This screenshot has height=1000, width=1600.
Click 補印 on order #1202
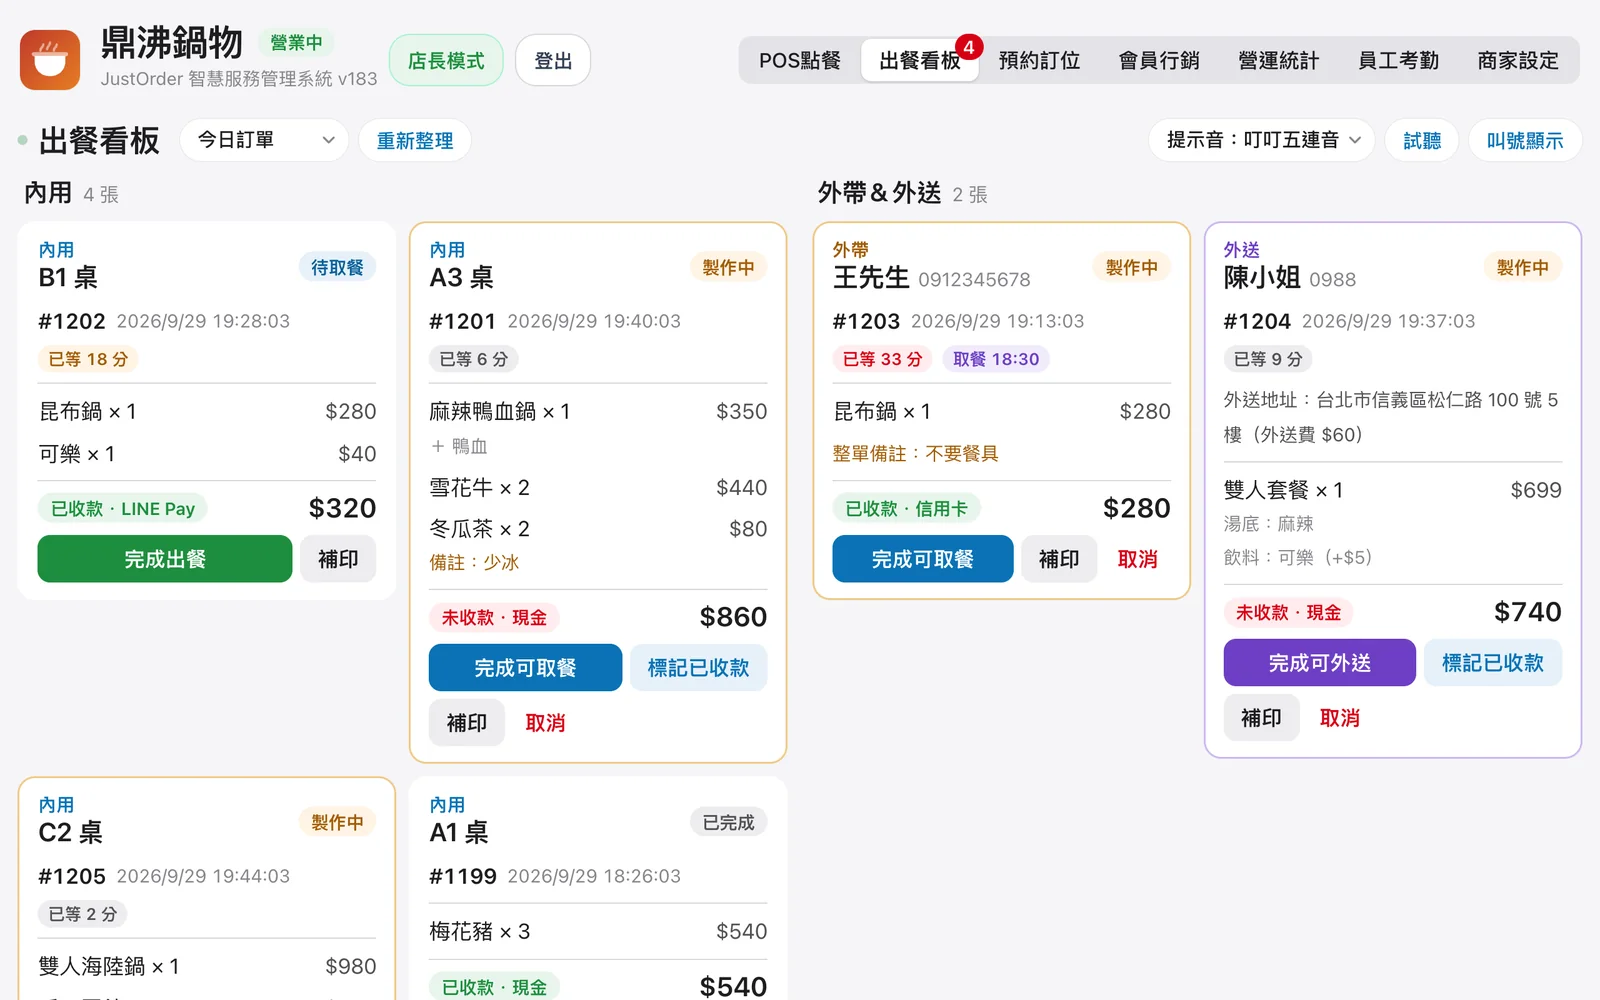click(338, 559)
